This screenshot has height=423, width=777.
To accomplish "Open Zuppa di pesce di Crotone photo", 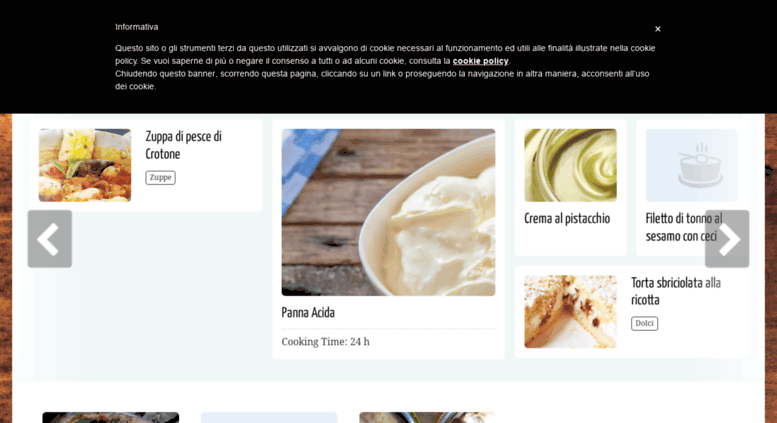I will click(x=85, y=165).
